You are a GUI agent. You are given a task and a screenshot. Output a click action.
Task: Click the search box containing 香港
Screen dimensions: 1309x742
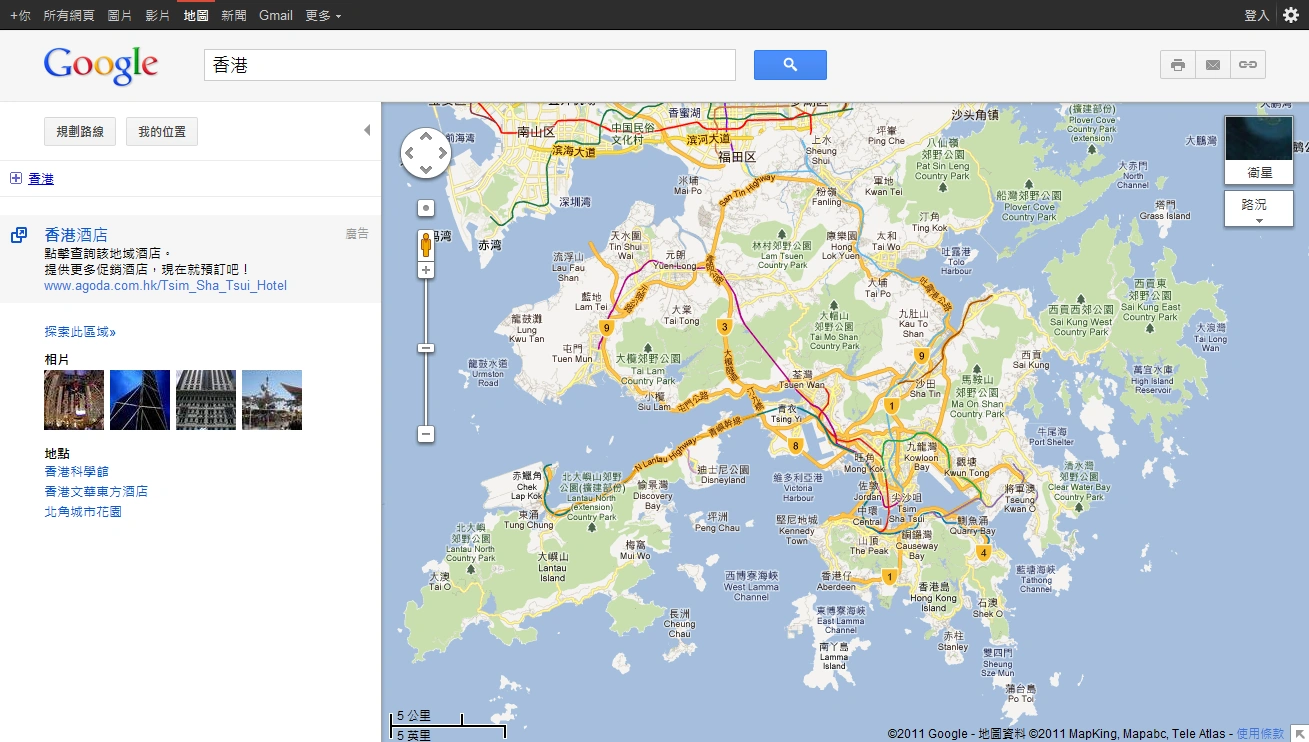tap(469, 65)
